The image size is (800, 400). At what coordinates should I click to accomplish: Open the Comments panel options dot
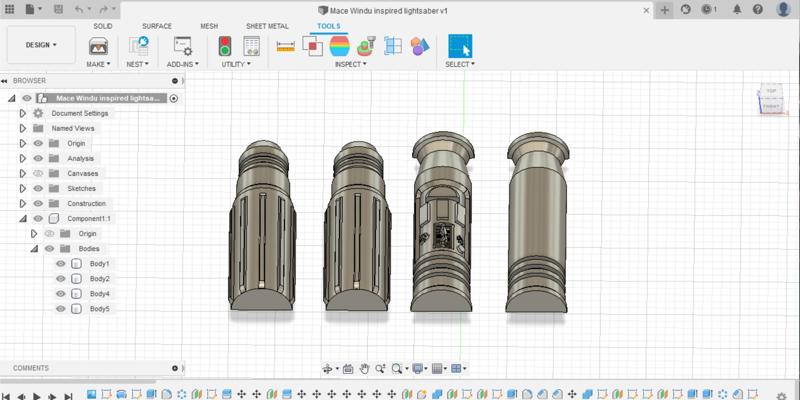click(175, 368)
